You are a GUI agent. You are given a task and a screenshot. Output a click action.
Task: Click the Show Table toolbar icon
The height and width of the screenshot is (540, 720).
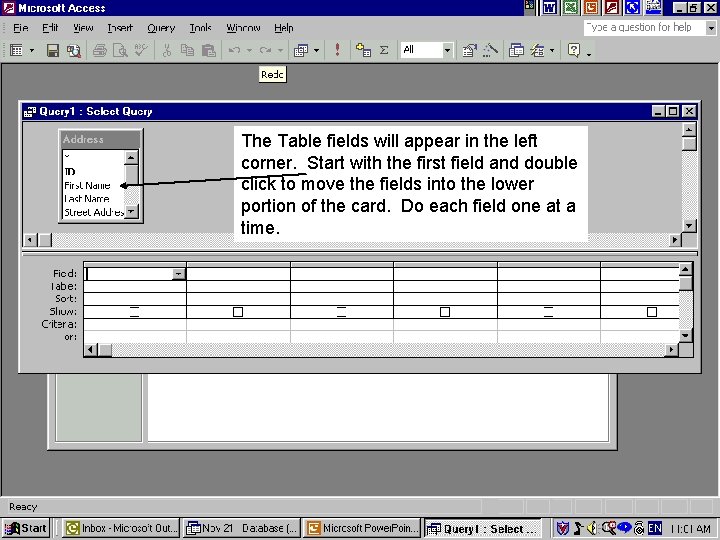363,50
